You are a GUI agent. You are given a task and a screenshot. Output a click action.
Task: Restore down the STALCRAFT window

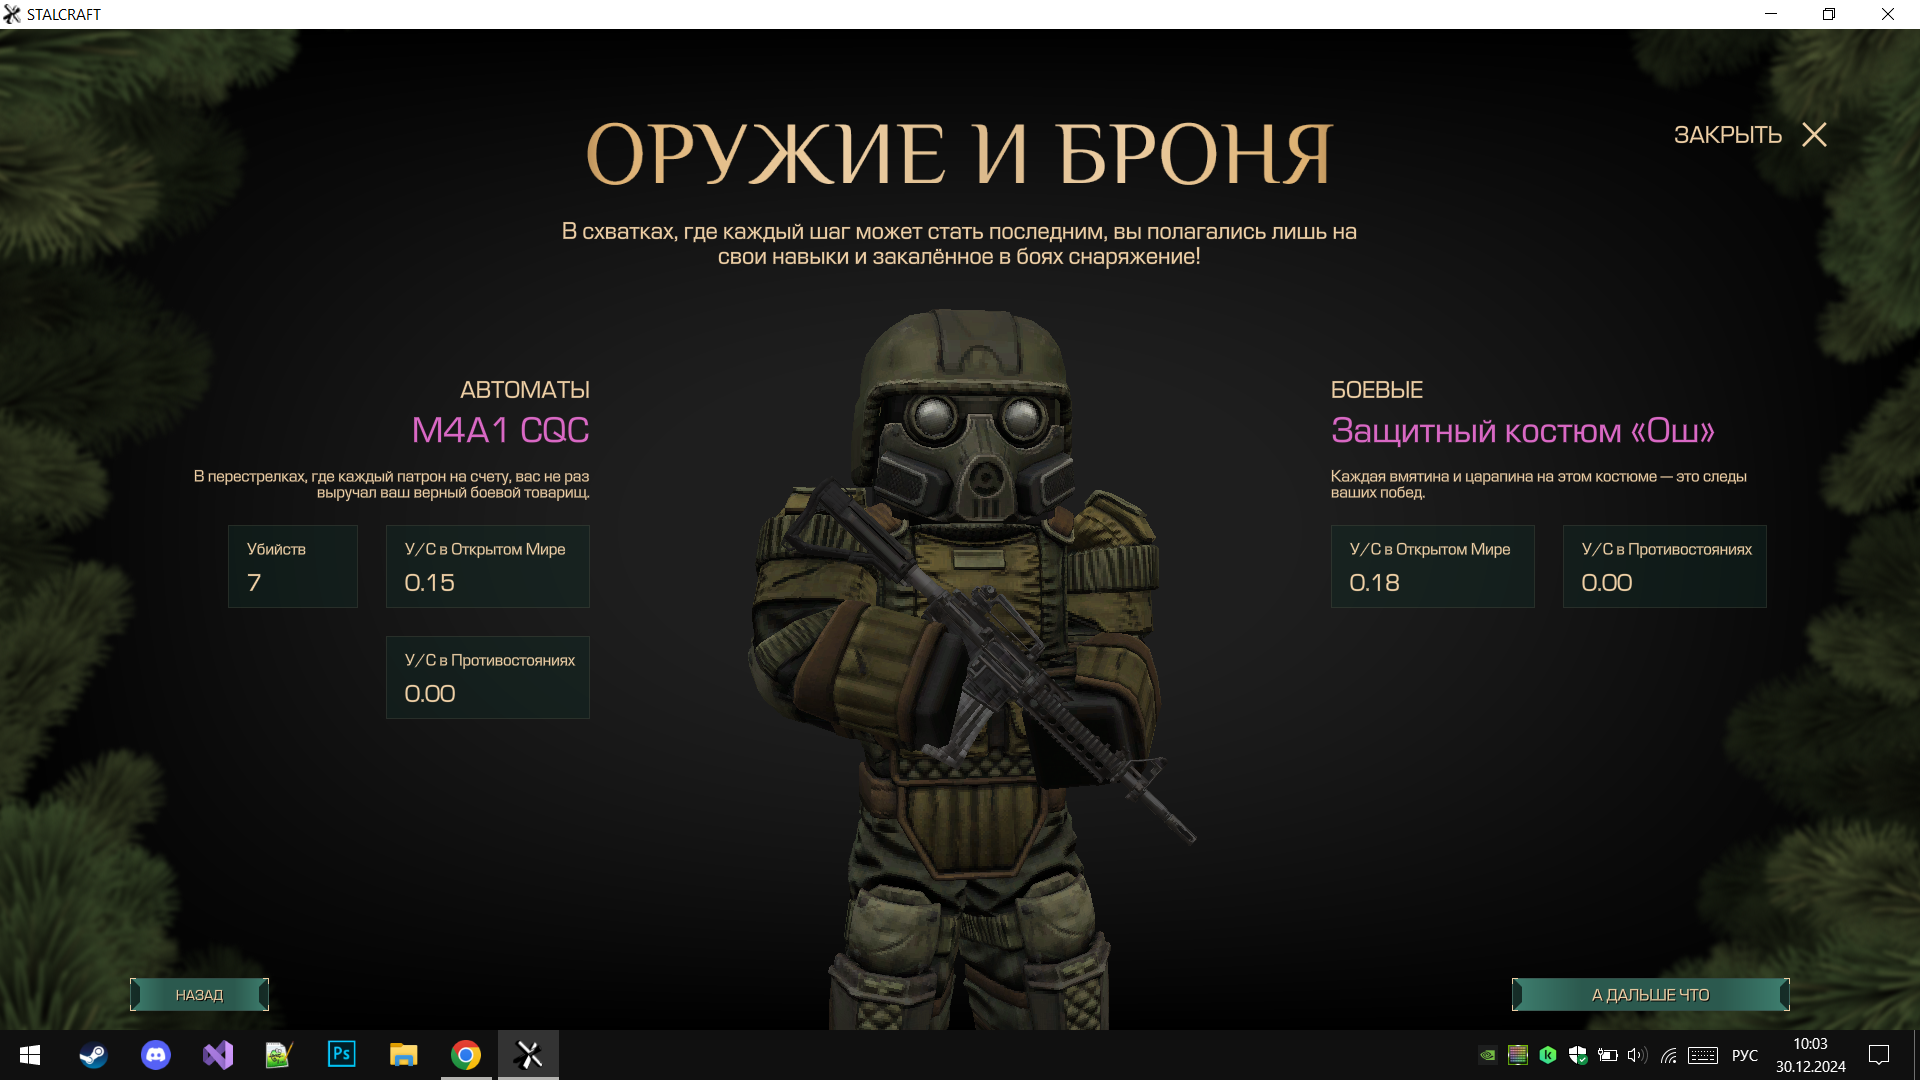1829,14
